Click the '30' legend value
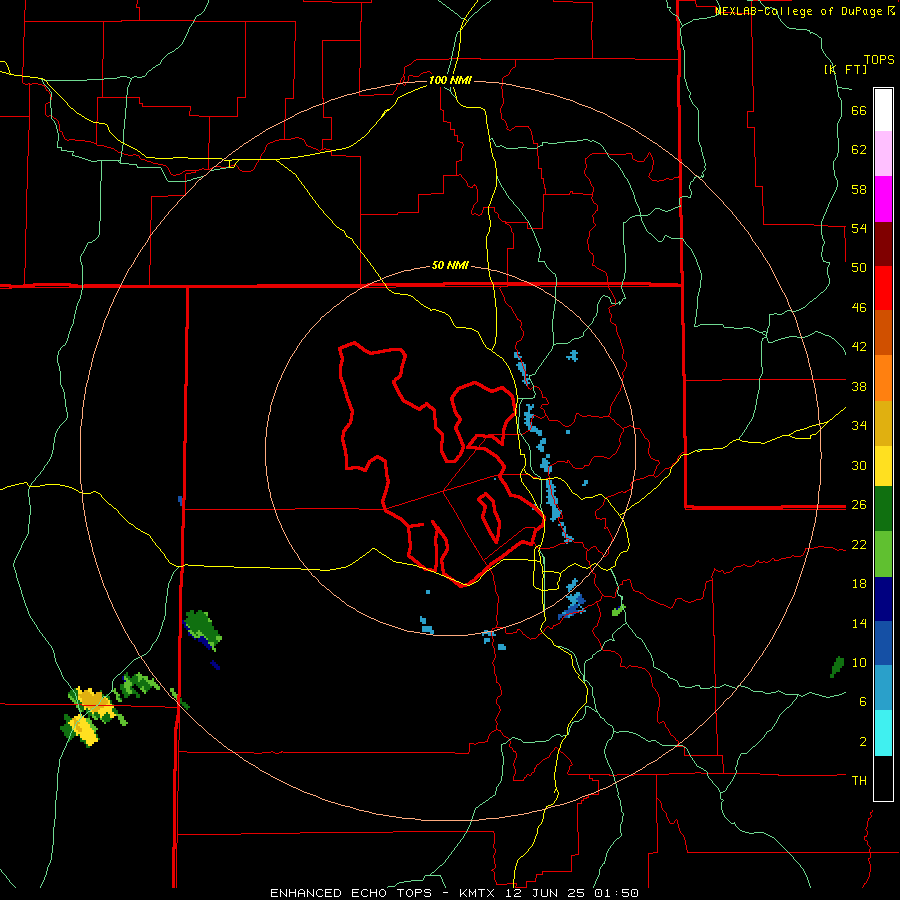This screenshot has width=900, height=900. 859,465
